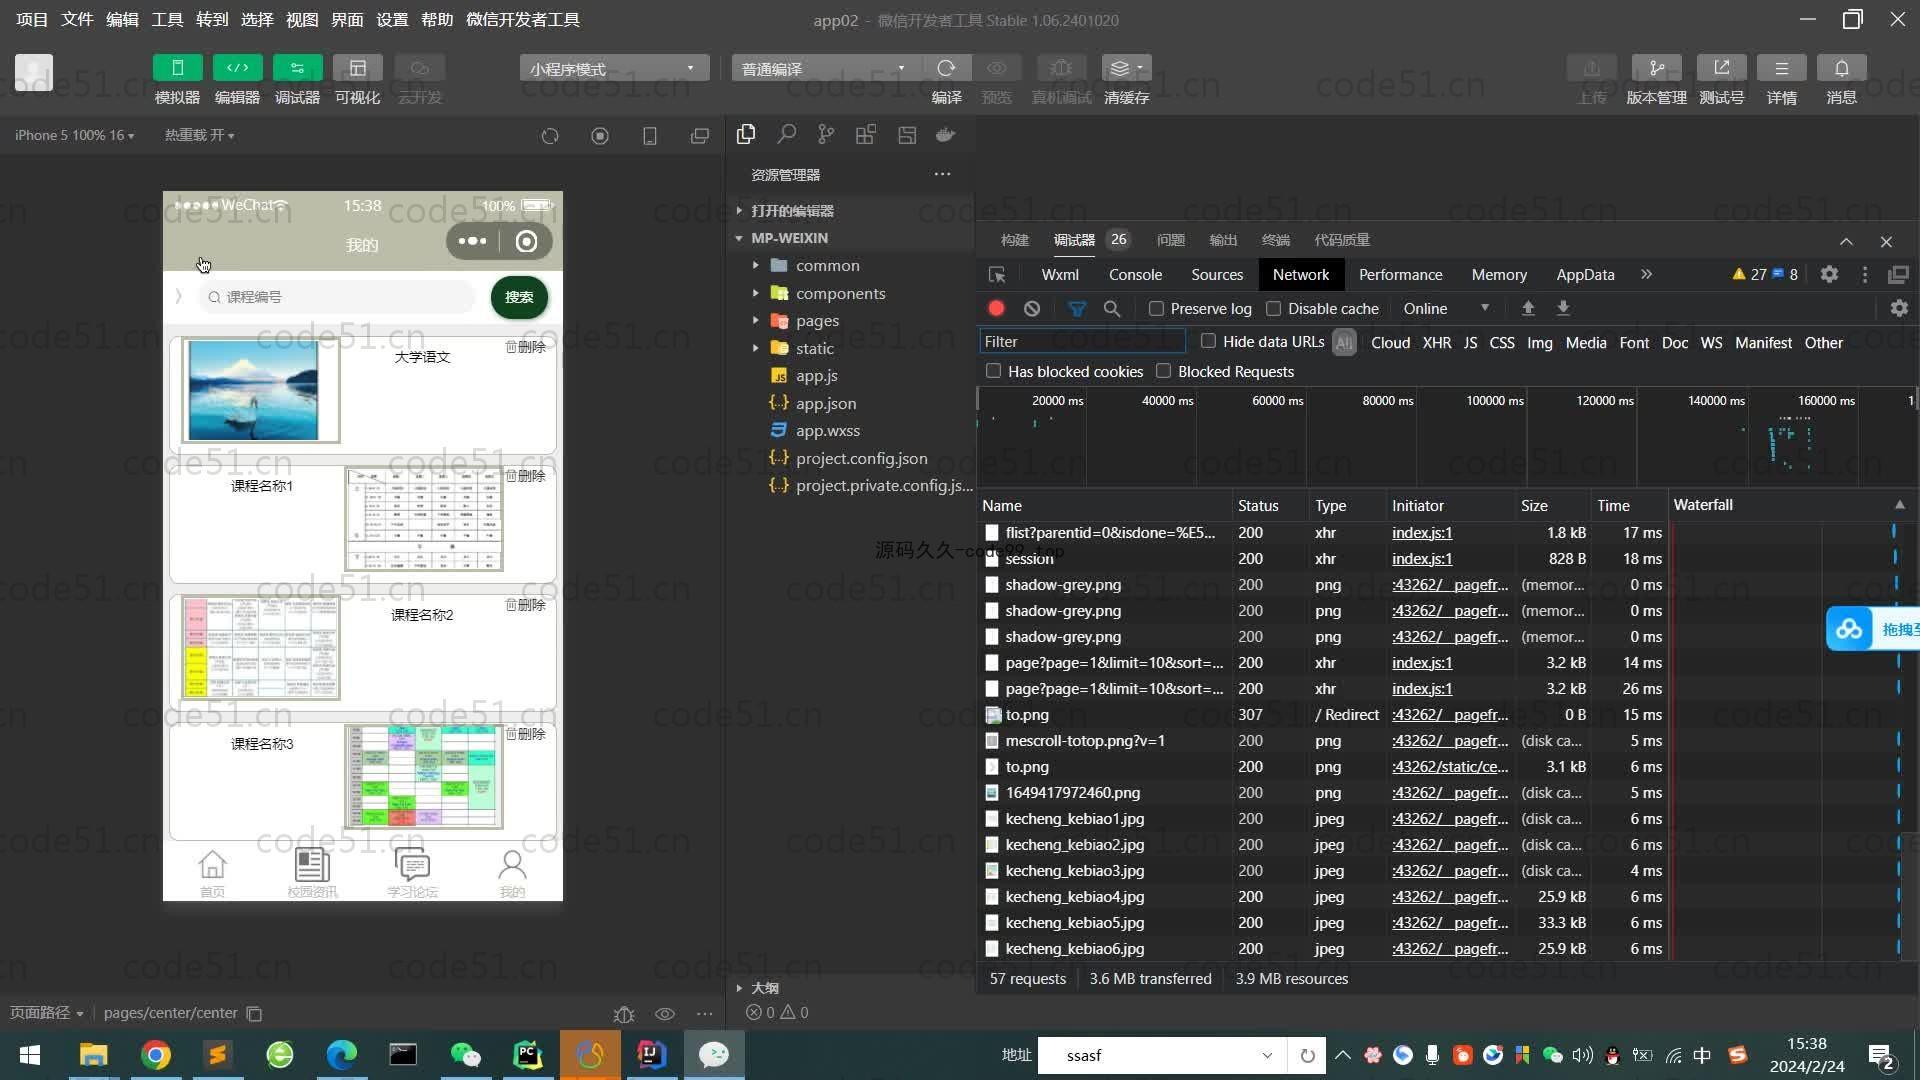Open Google Chrome from the taskbar

[155, 1055]
